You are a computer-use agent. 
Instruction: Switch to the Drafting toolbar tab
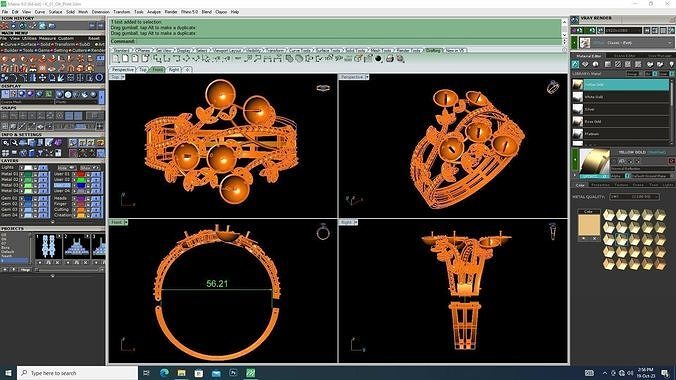pyautogui.click(x=433, y=50)
